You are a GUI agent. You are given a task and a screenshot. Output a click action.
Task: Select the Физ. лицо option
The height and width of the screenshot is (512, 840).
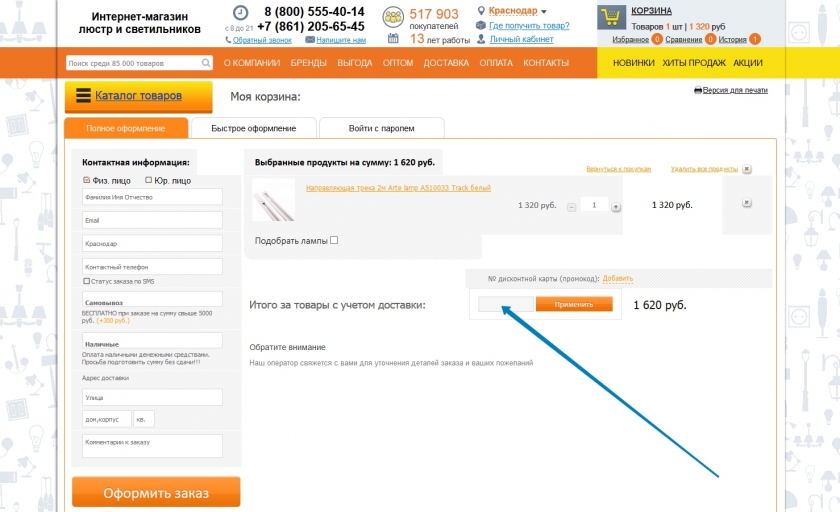[86, 180]
